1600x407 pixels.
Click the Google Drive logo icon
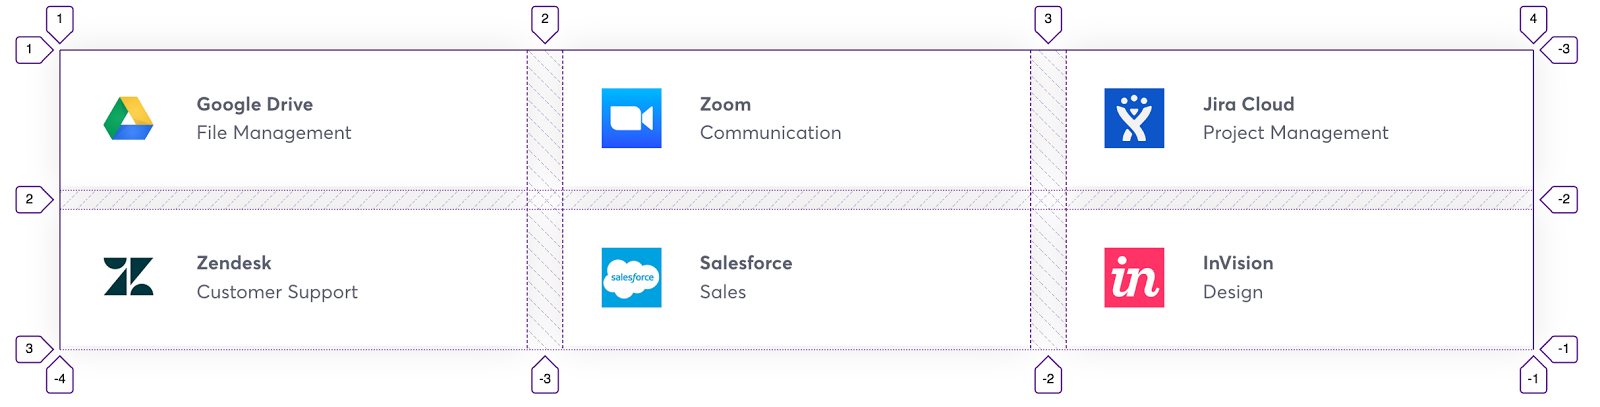click(128, 118)
